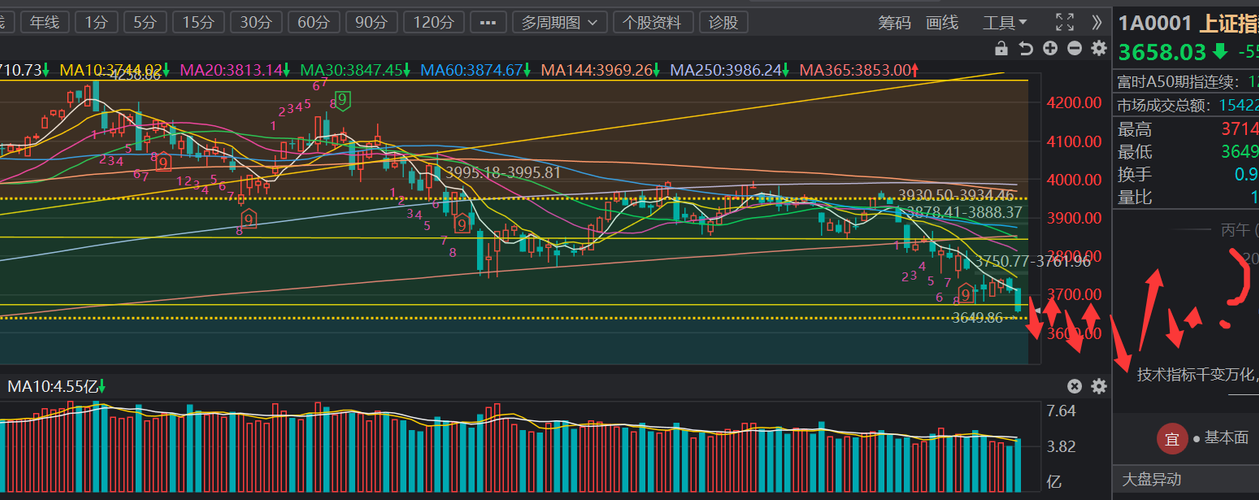Viewport: 1259px width, 500px height.
Task: Click MA20:3813.14 indicator label
Action: [235, 70]
